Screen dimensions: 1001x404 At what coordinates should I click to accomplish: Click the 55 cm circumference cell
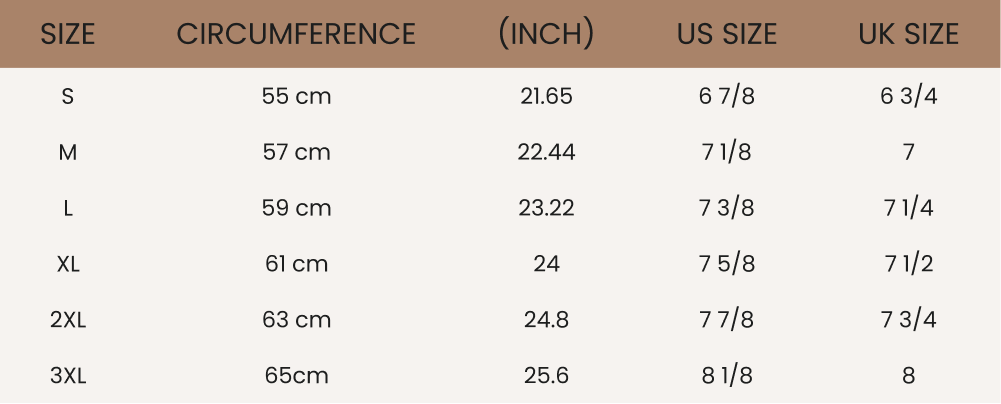point(296,97)
